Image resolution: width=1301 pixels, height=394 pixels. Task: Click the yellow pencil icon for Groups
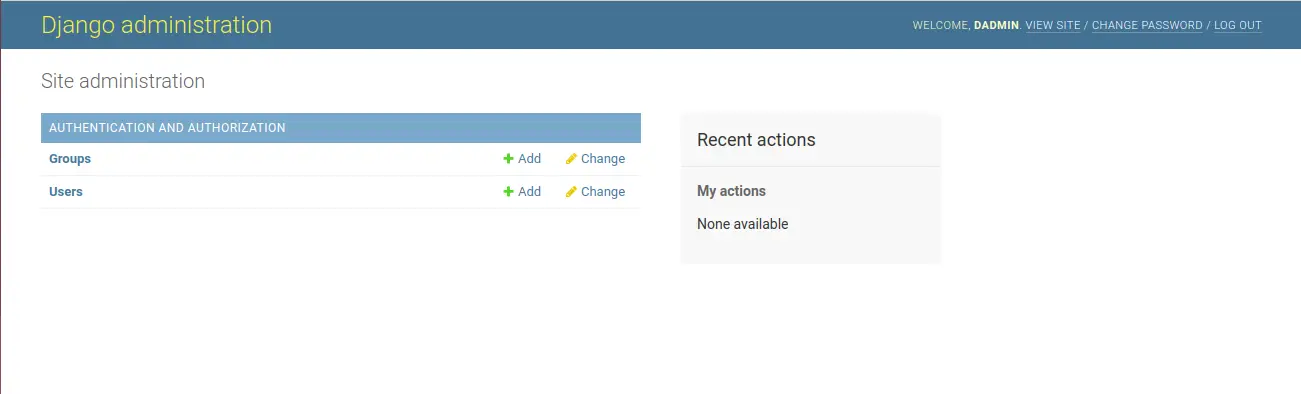click(571, 159)
